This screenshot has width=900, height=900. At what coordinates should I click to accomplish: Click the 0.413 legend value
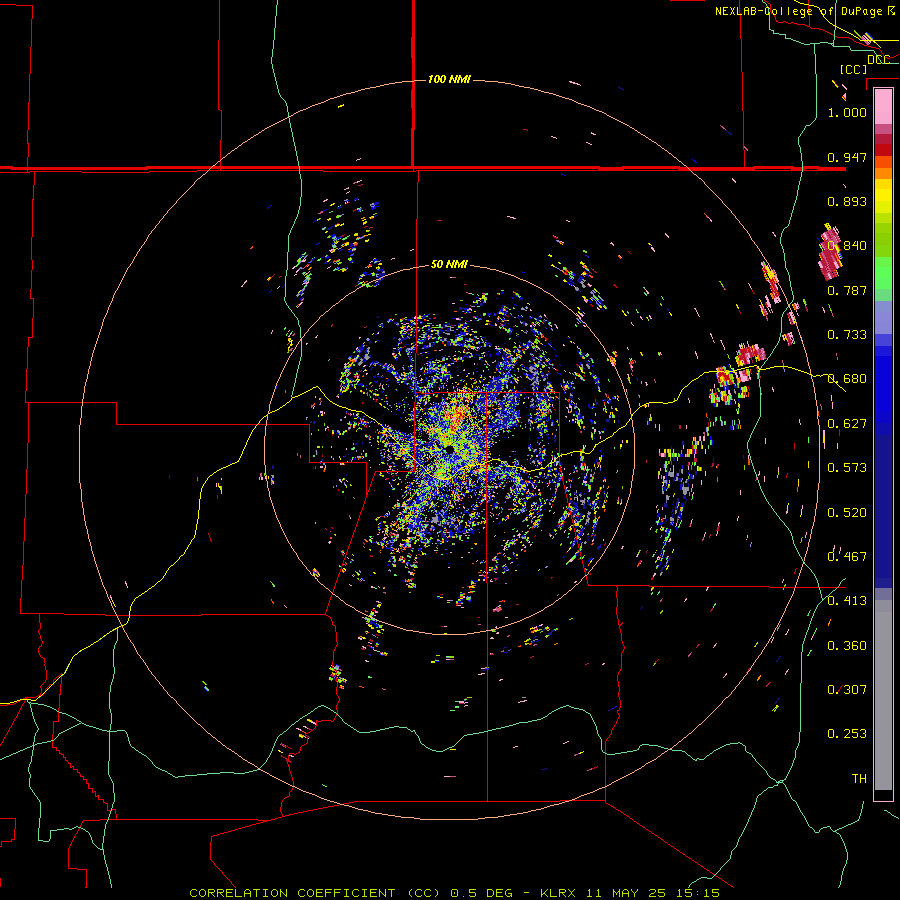coord(847,600)
